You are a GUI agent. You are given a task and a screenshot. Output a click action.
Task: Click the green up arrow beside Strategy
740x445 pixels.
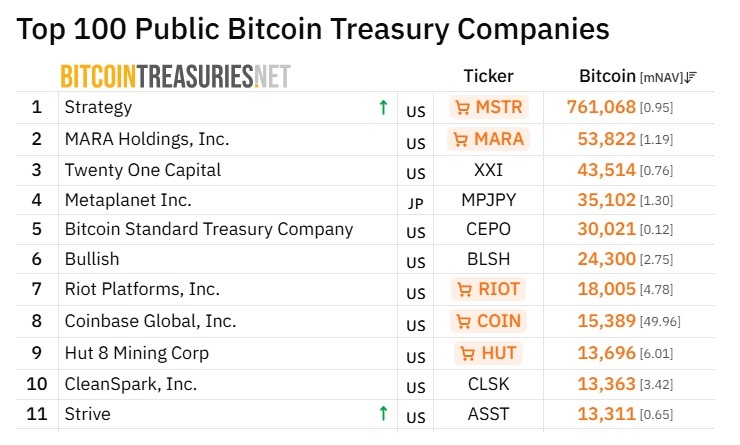click(383, 107)
